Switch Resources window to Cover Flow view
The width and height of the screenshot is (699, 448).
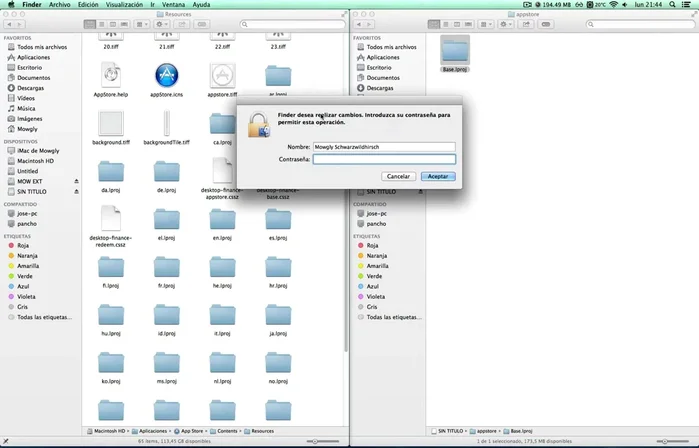tap(124, 25)
